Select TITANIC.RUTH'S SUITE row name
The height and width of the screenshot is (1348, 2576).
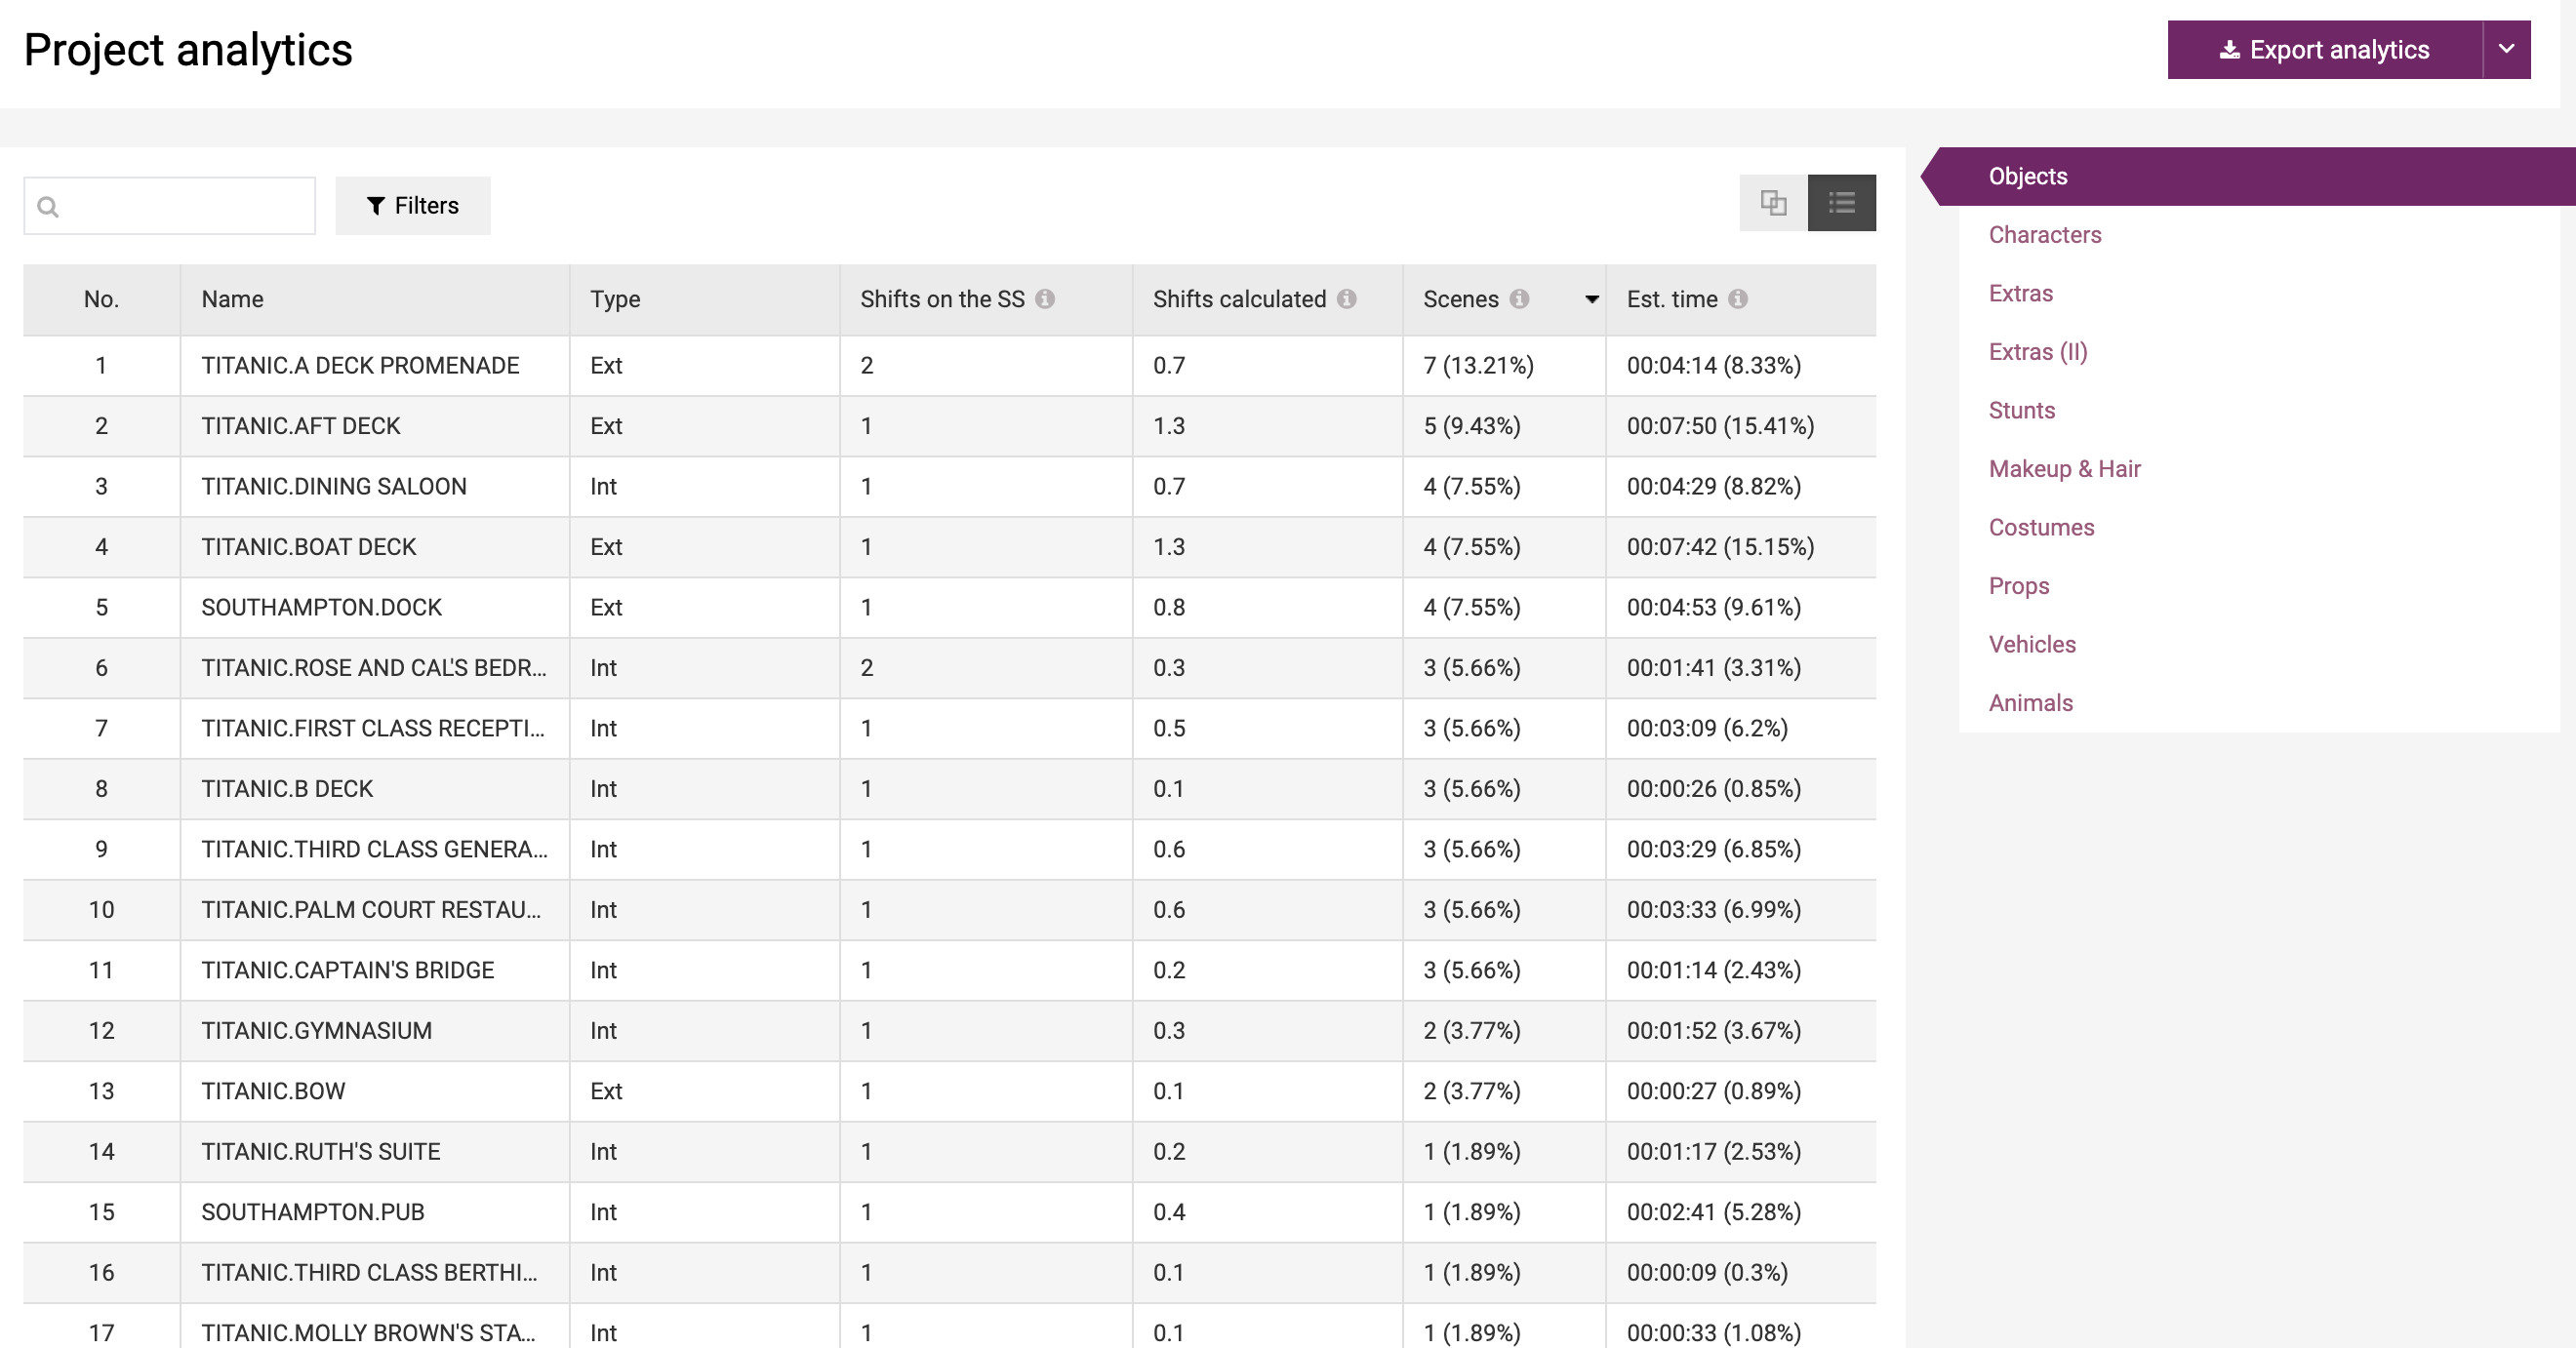click(x=320, y=1152)
